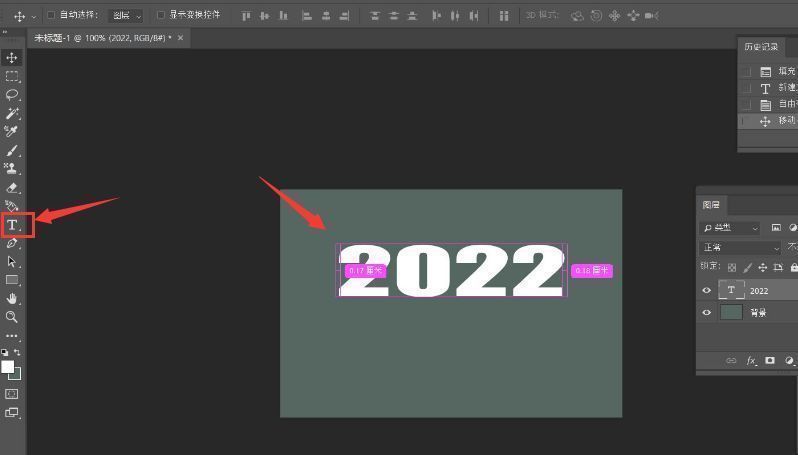Select the Pen tool
The height and width of the screenshot is (455, 798).
(x=12, y=243)
